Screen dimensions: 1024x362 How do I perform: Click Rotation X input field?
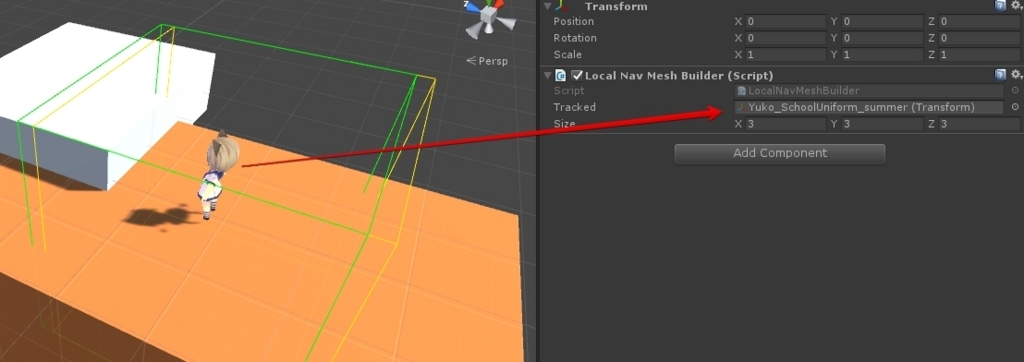click(x=786, y=38)
